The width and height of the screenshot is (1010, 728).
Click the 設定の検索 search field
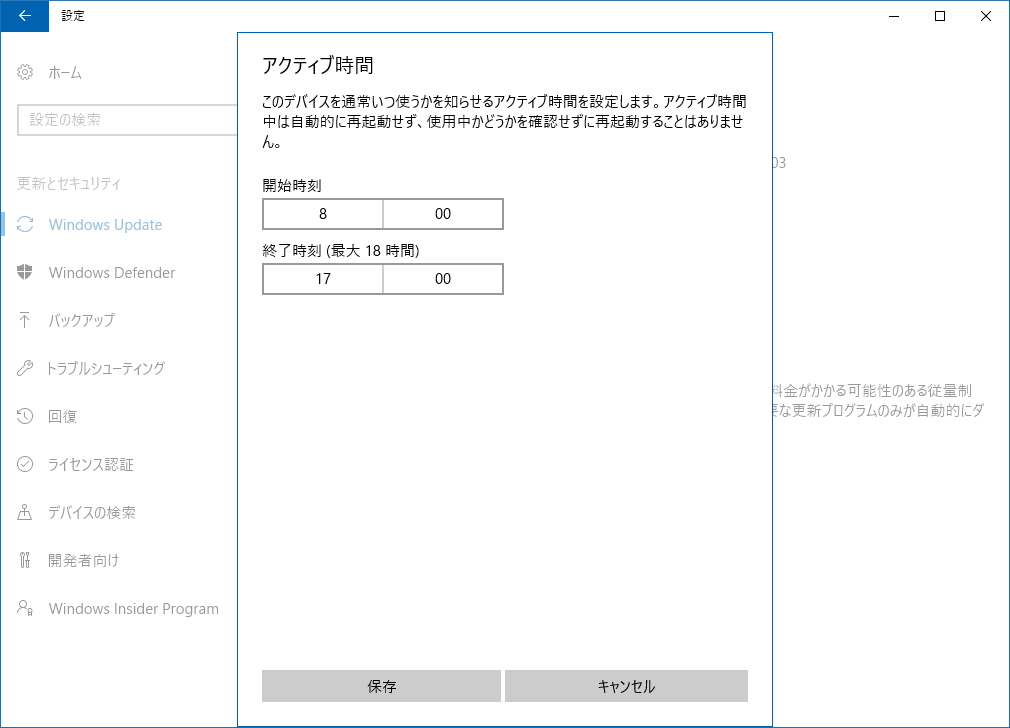[x=130, y=120]
